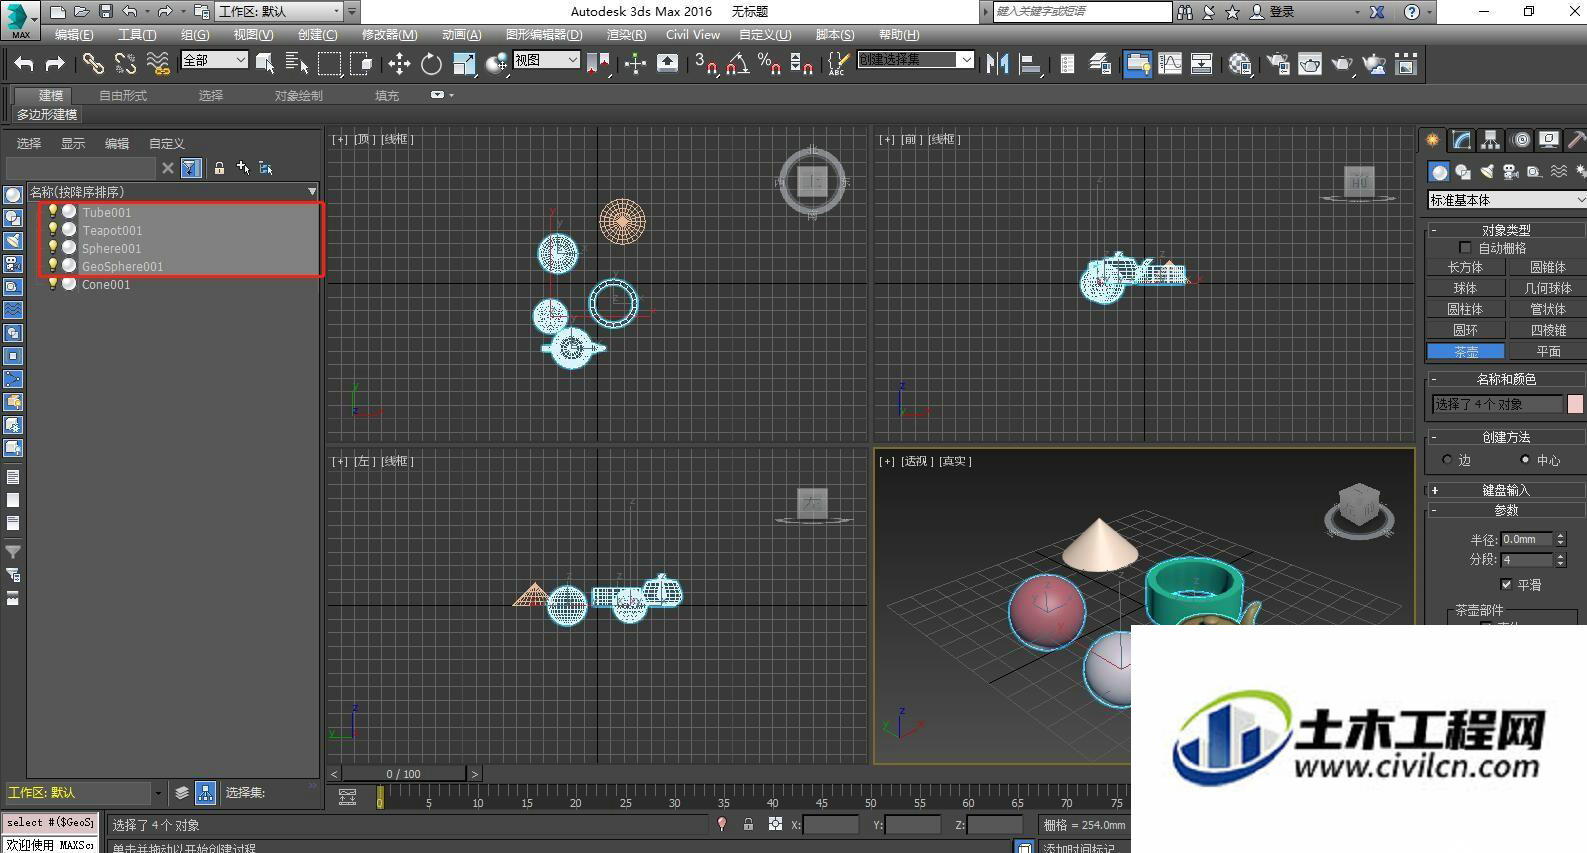Open the Material Editor
The width and height of the screenshot is (1587, 853).
pos(1240,64)
